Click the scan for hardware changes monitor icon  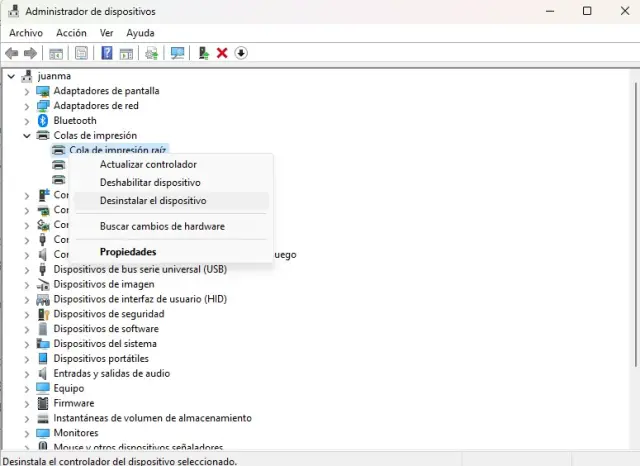[x=178, y=53]
